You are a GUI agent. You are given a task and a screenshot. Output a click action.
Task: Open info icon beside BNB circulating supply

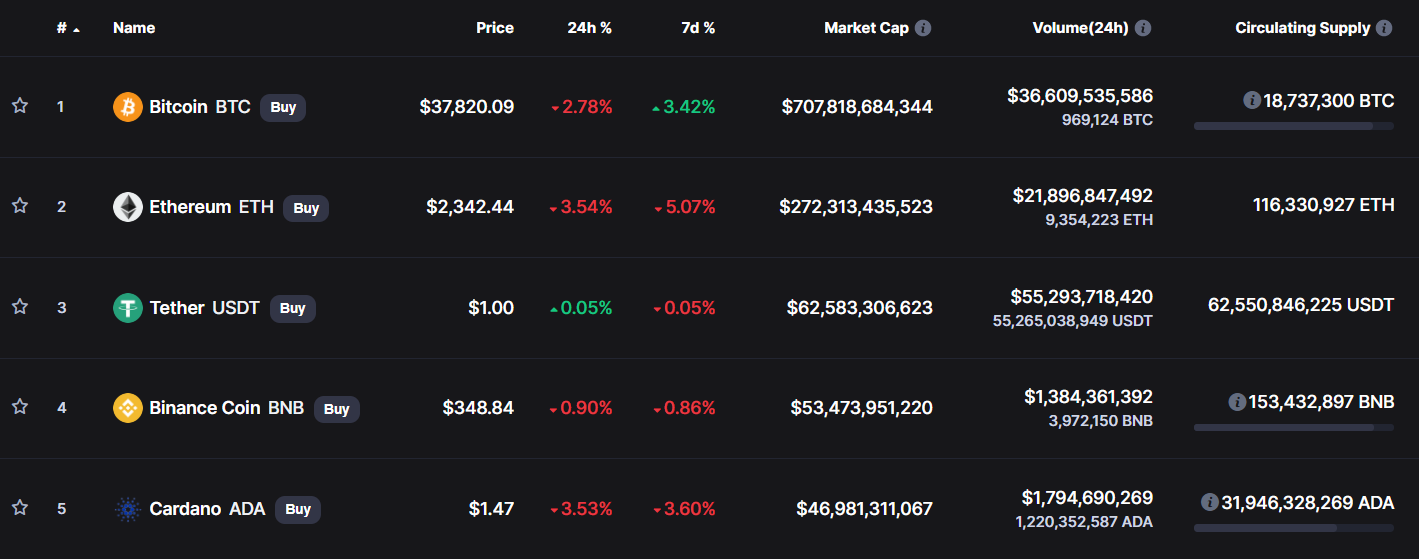1237,402
